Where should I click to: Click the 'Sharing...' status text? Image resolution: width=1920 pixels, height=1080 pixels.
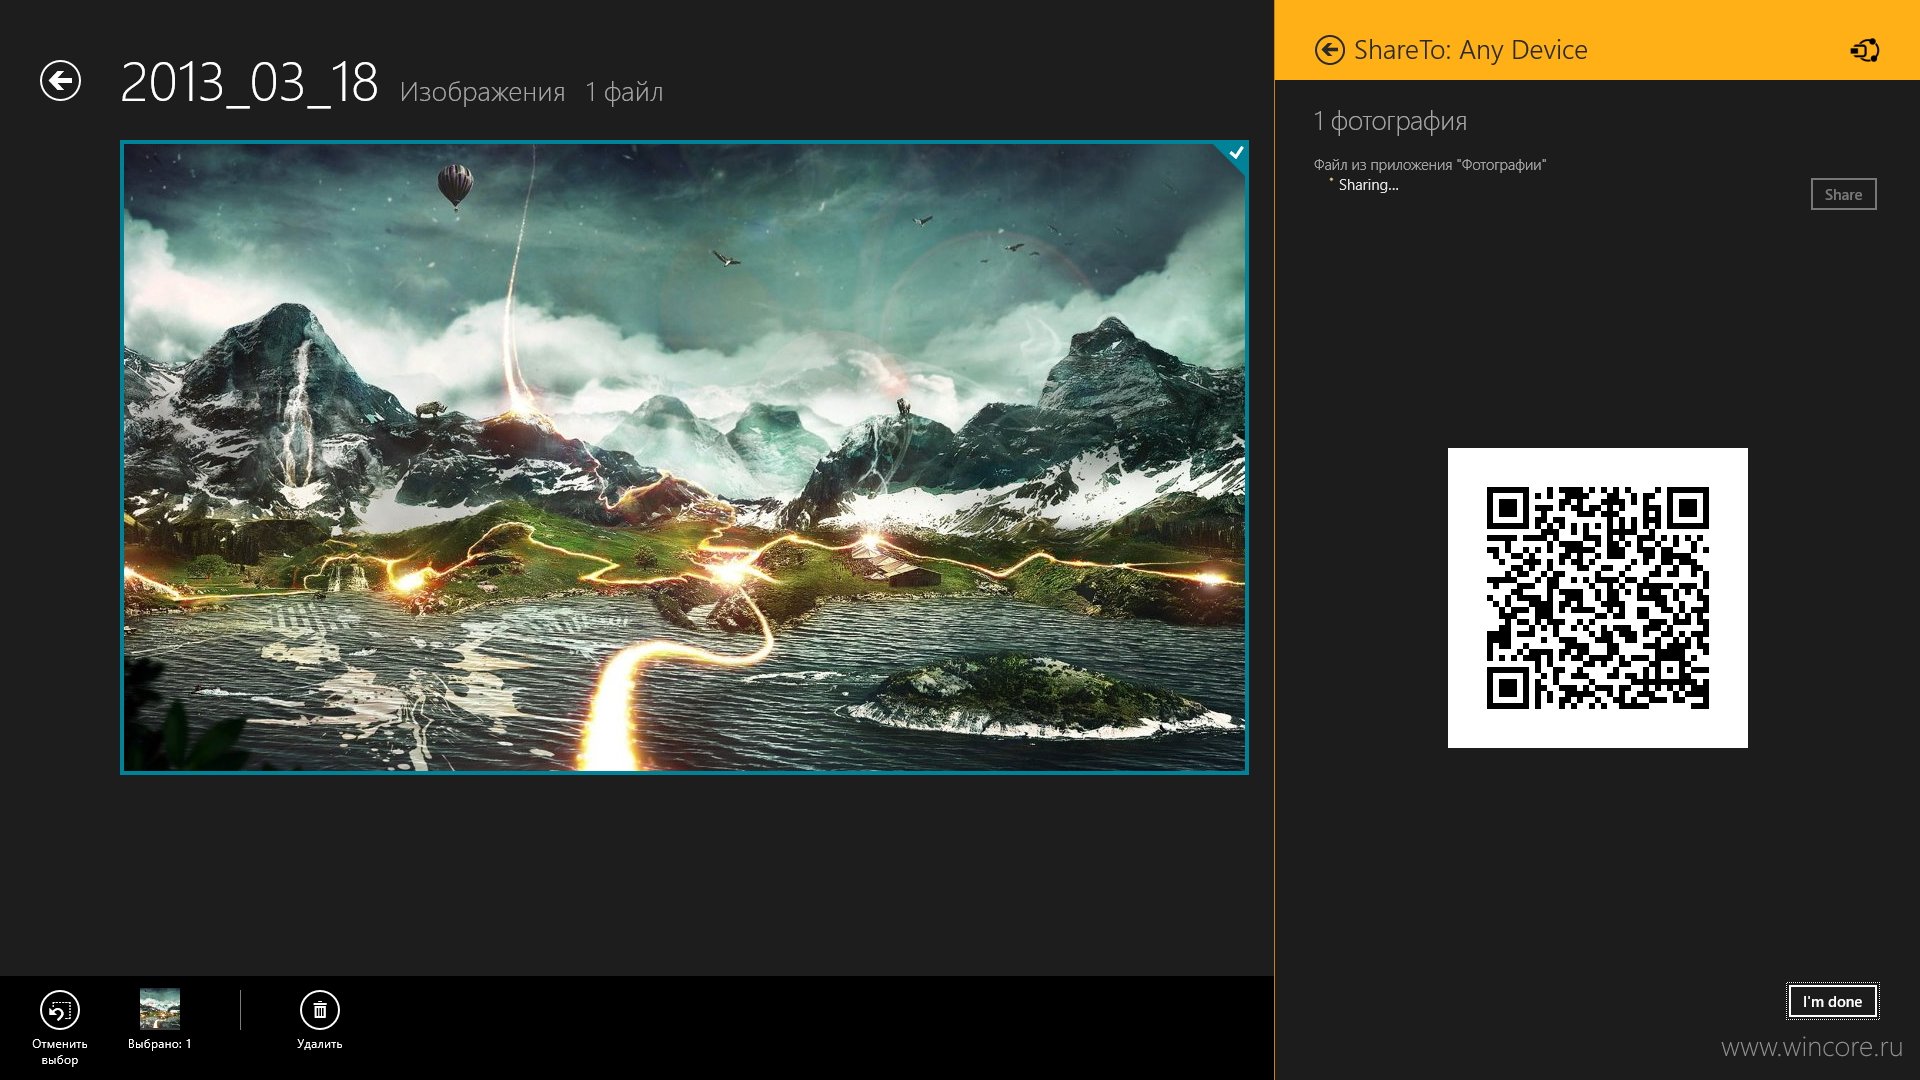pos(1368,185)
